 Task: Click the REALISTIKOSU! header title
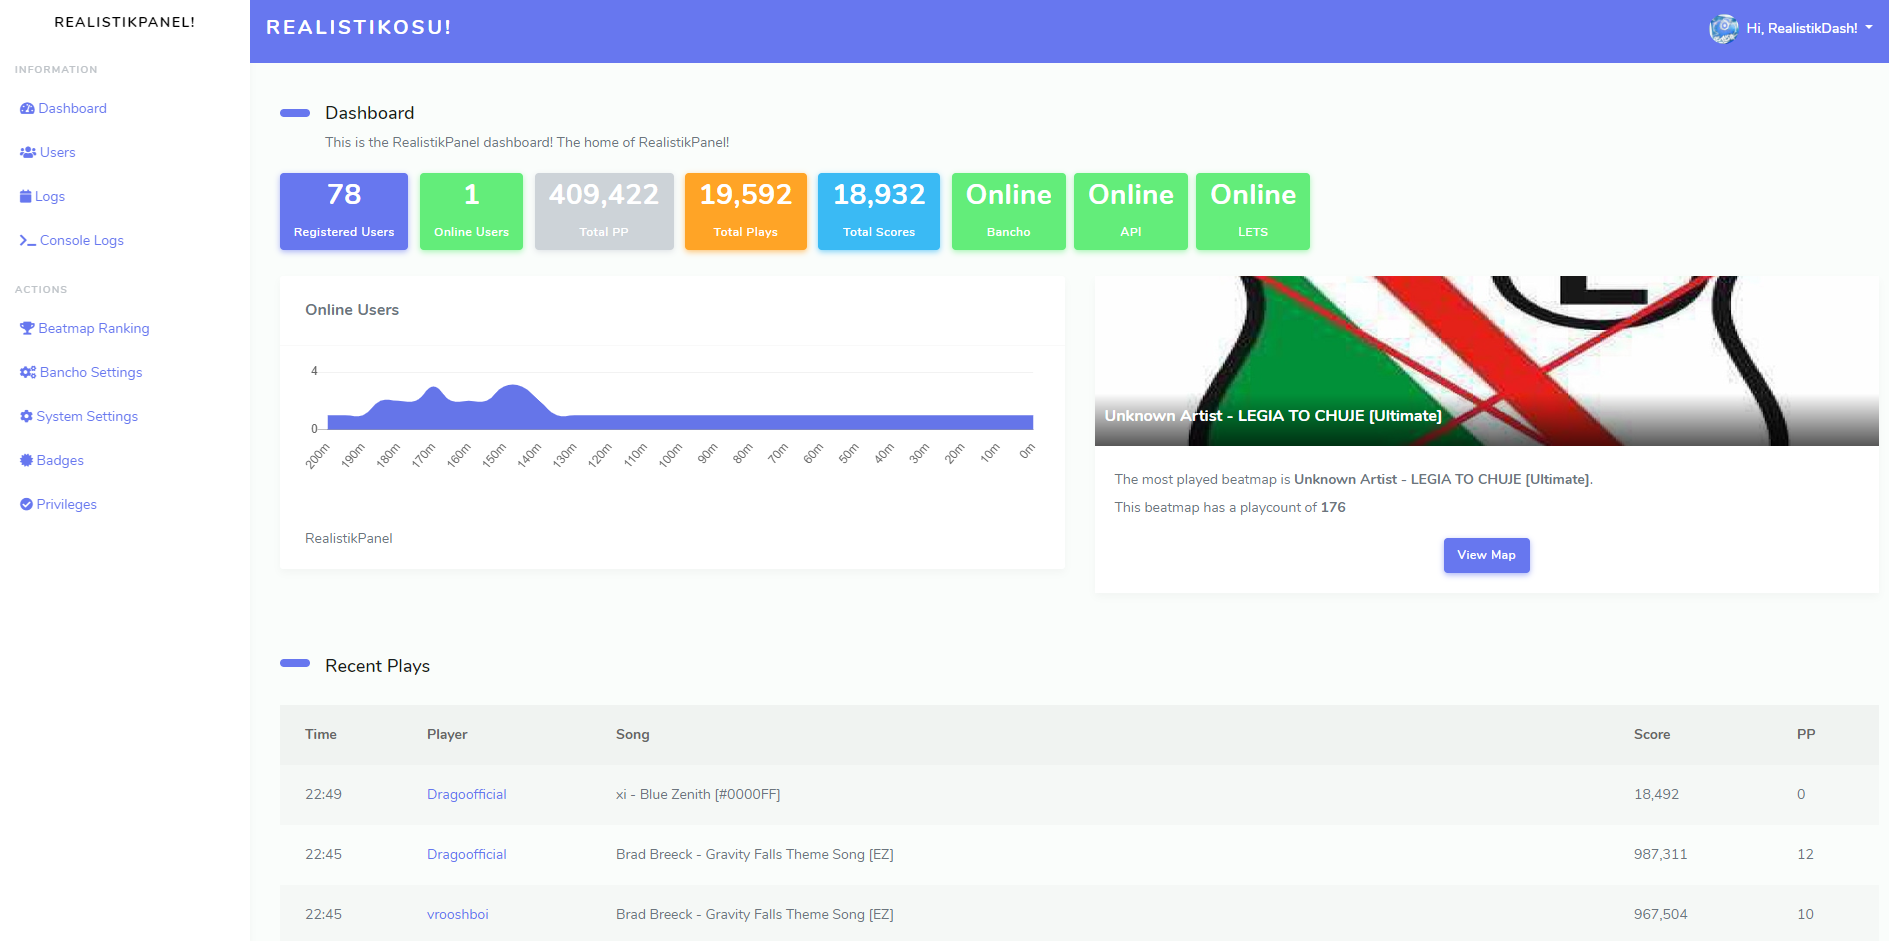[x=359, y=27]
